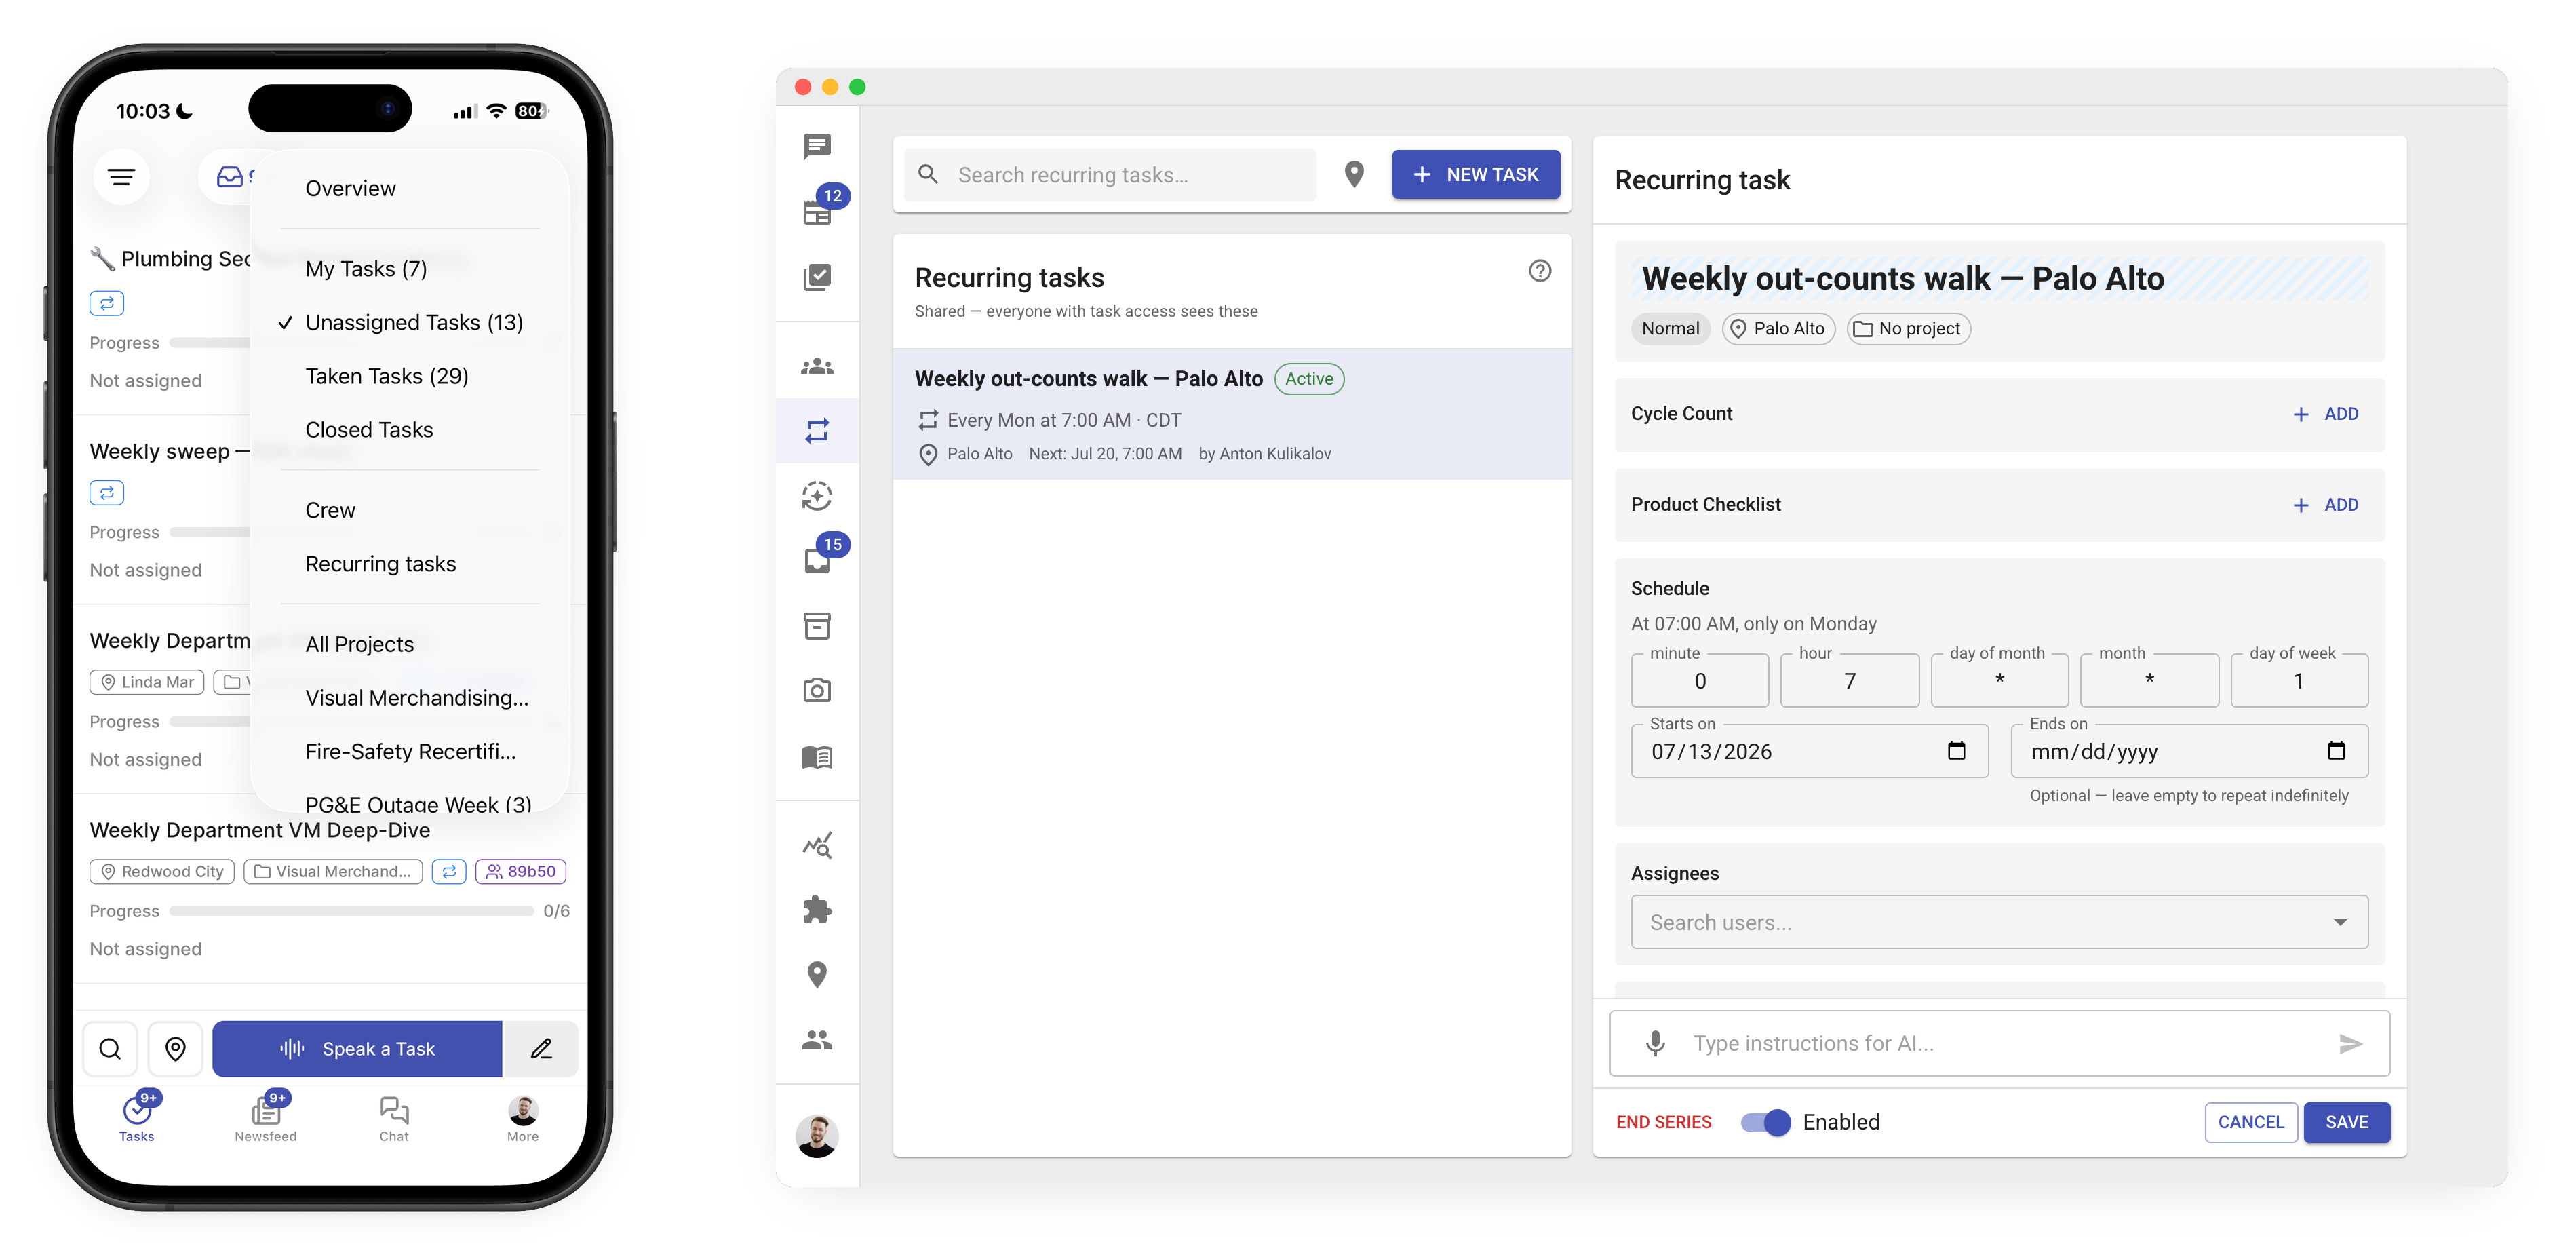Open the Newsfeed tab on phone
2576x1255 pixels.
point(266,1118)
